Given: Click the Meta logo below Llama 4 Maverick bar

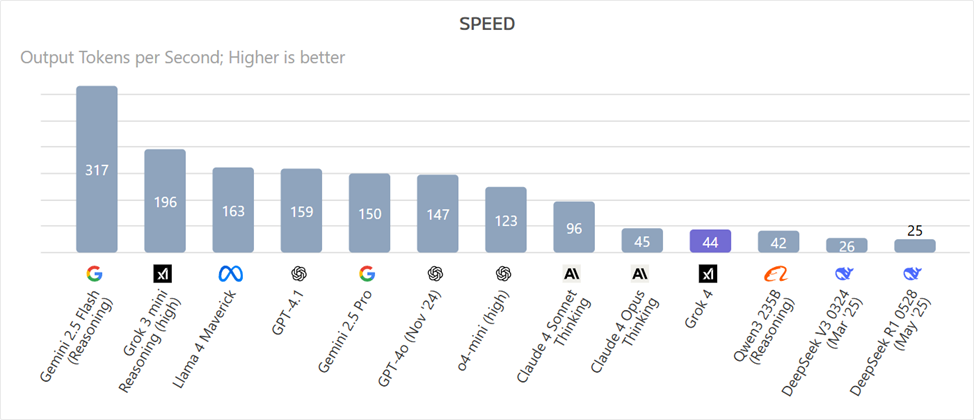Looking at the screenshot, I should tap(232, 273).
